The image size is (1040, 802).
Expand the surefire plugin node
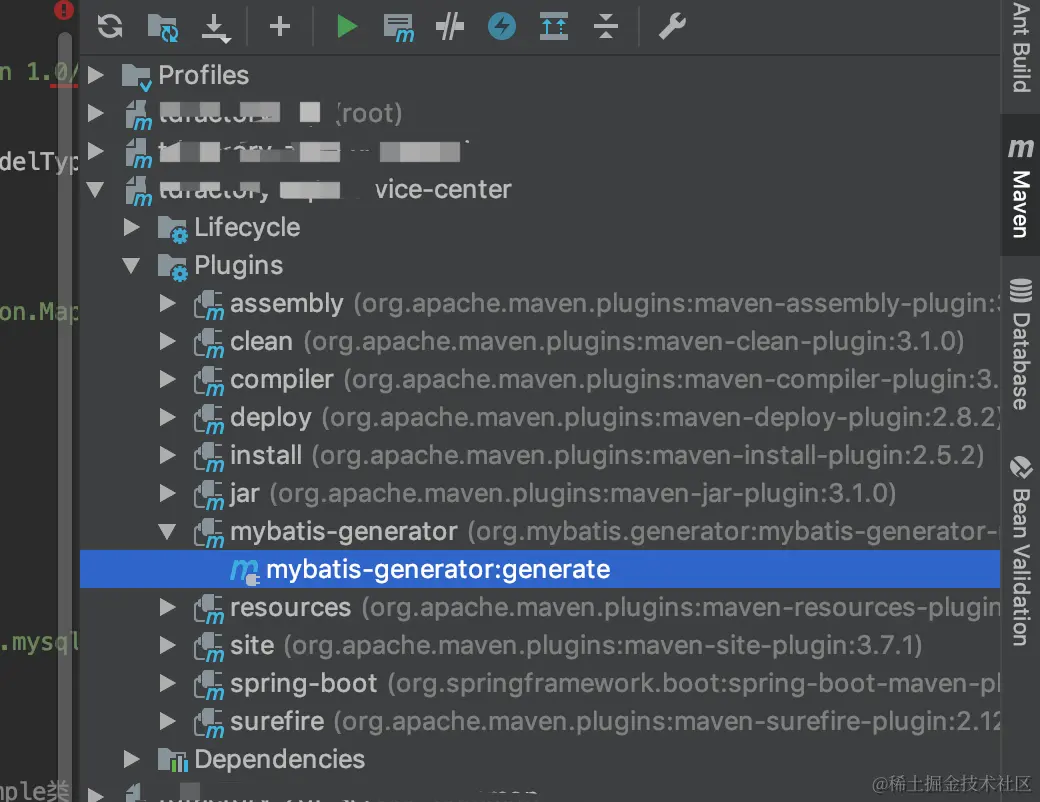point(168,721)
